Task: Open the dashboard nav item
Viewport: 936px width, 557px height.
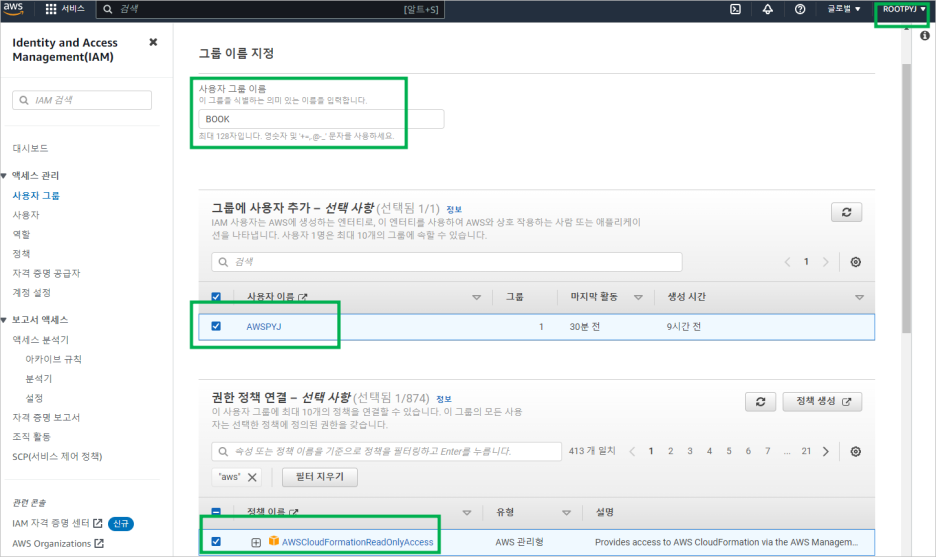Action: (30, 148)
